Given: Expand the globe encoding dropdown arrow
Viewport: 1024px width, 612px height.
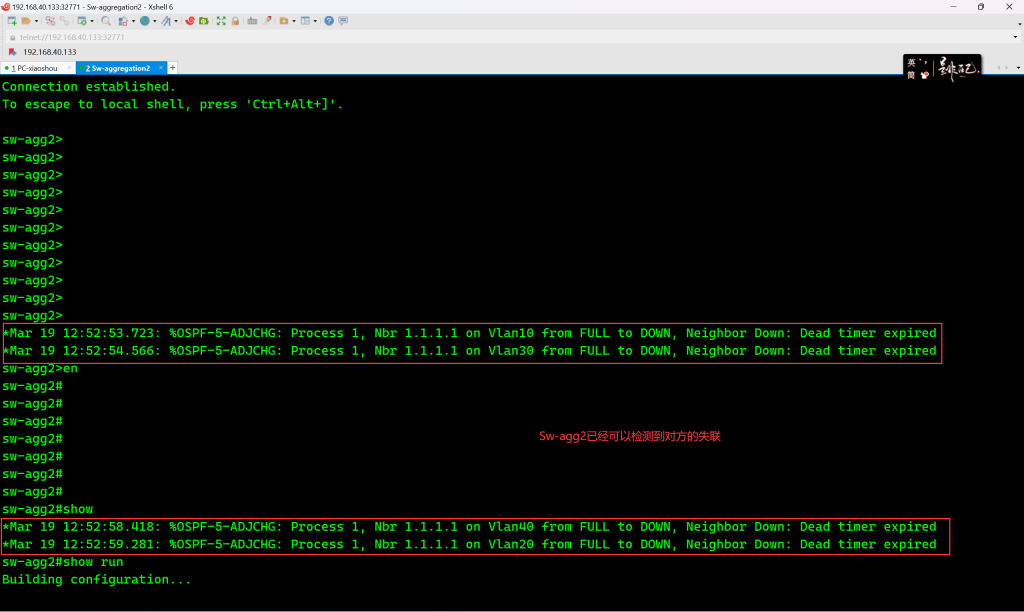Looking at the screenshot, I should tap(155, 20).
